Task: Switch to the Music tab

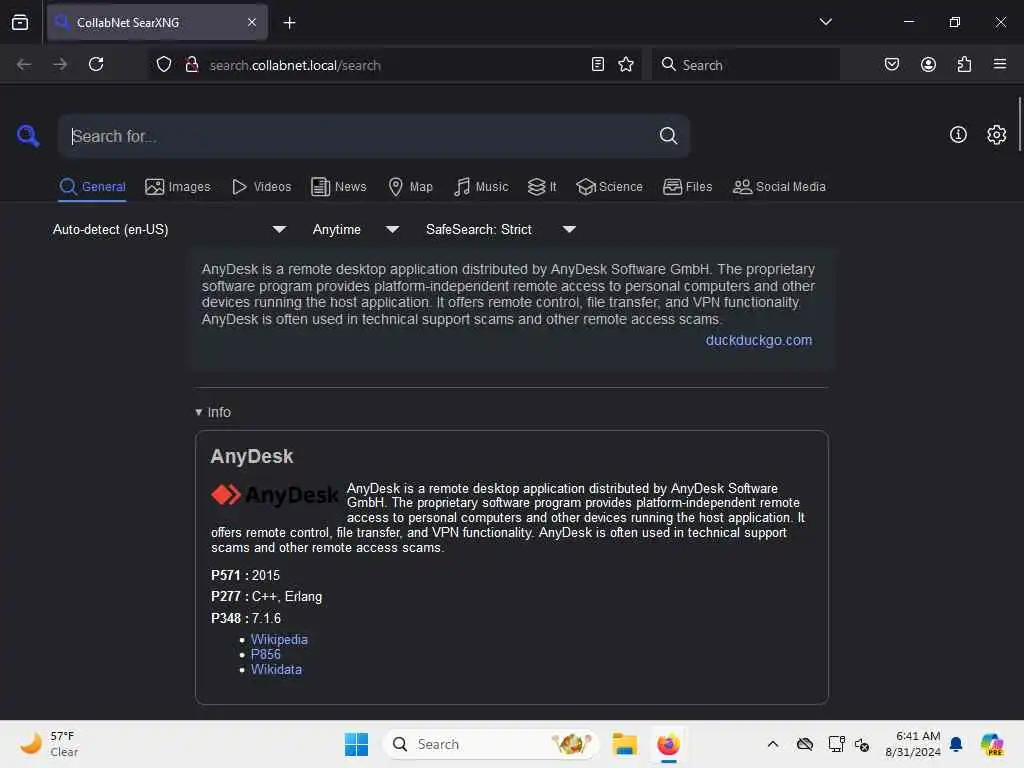Action: click(481, 187)
